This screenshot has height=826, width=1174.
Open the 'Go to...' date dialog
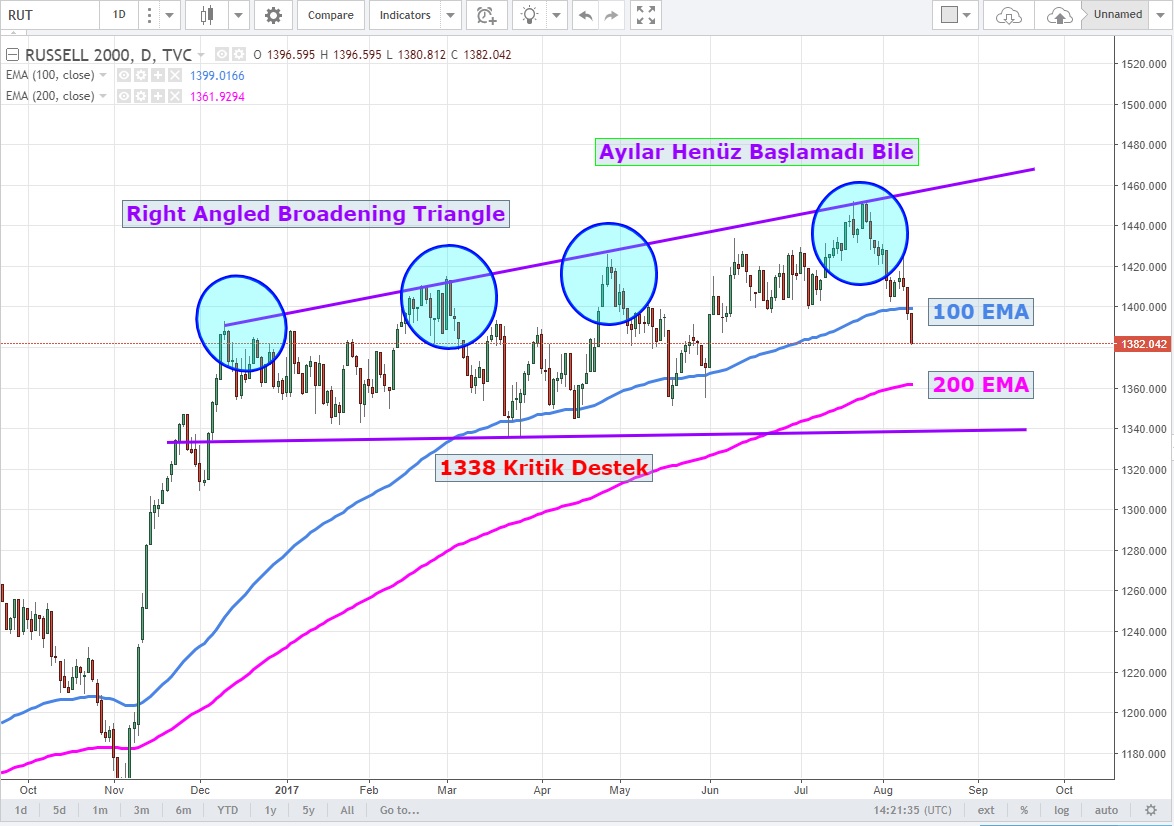(399, 810)
